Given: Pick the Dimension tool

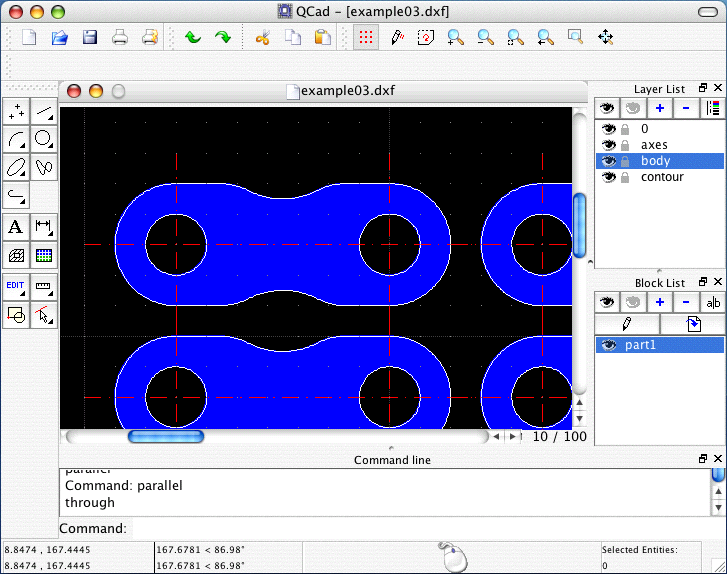Looking at the screenshot, I should click(44, 227).
